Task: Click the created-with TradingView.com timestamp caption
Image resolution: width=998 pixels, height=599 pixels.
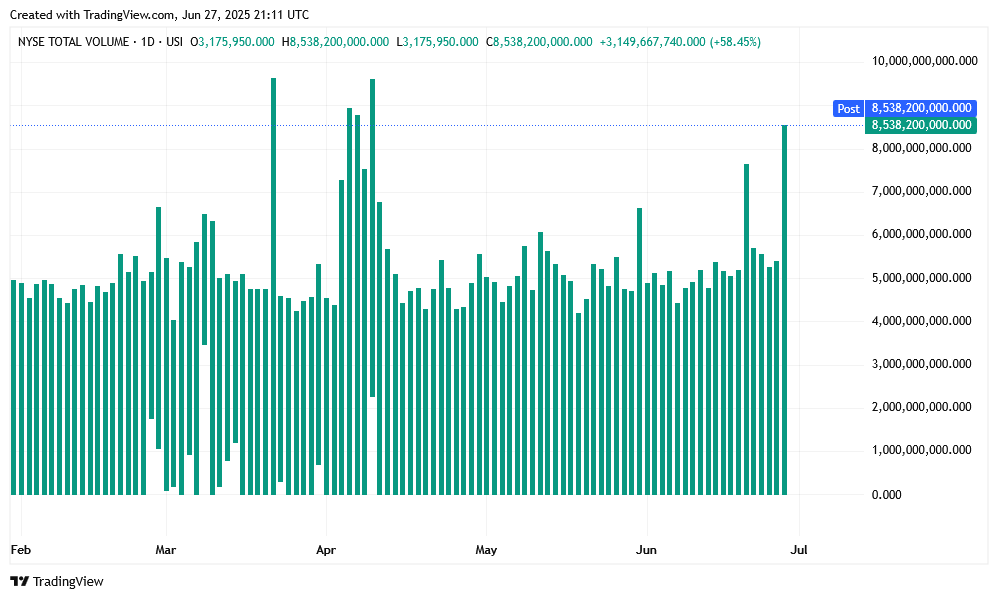Action: click(x=159, y=15)
